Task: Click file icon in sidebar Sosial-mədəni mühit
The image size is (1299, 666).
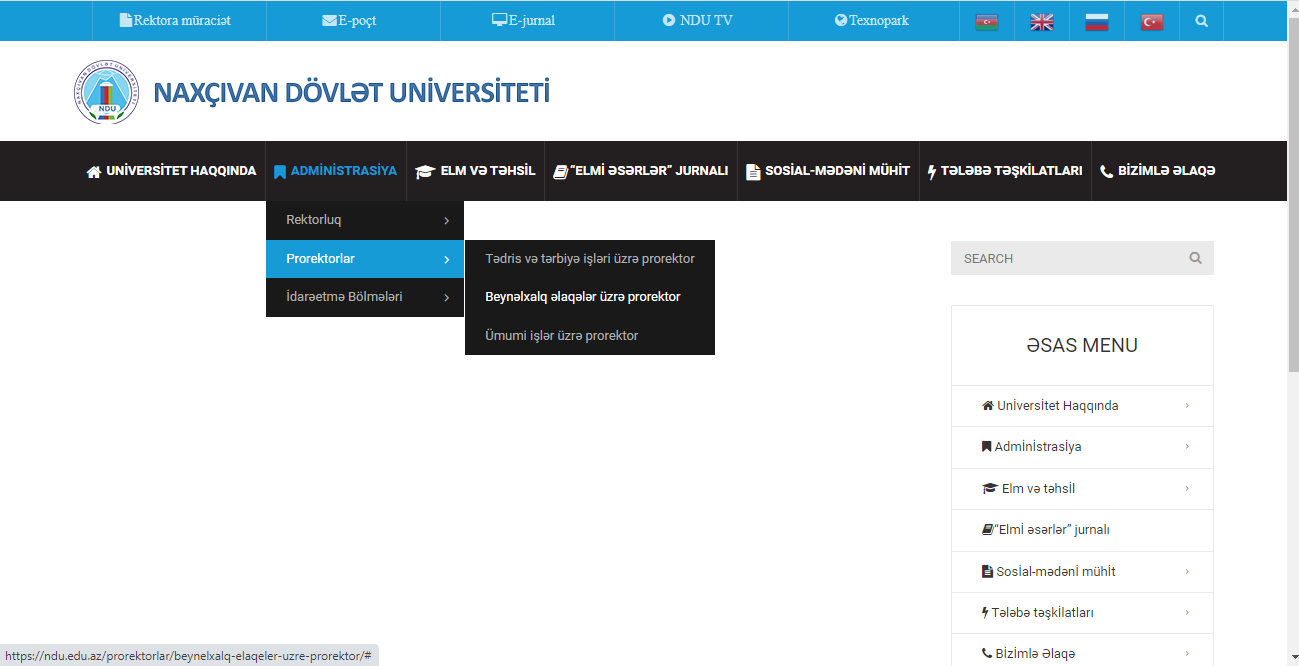Action: (987, 572)
